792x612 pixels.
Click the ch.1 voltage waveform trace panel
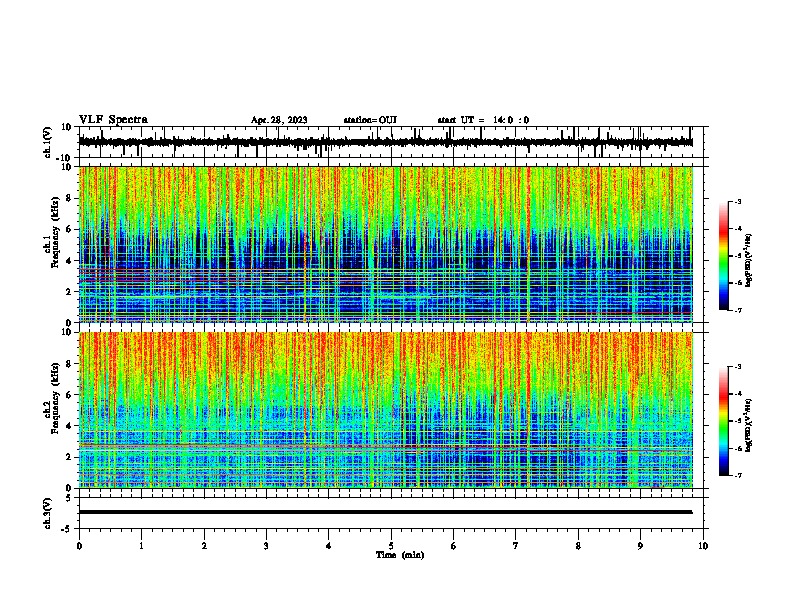[391, 142]
